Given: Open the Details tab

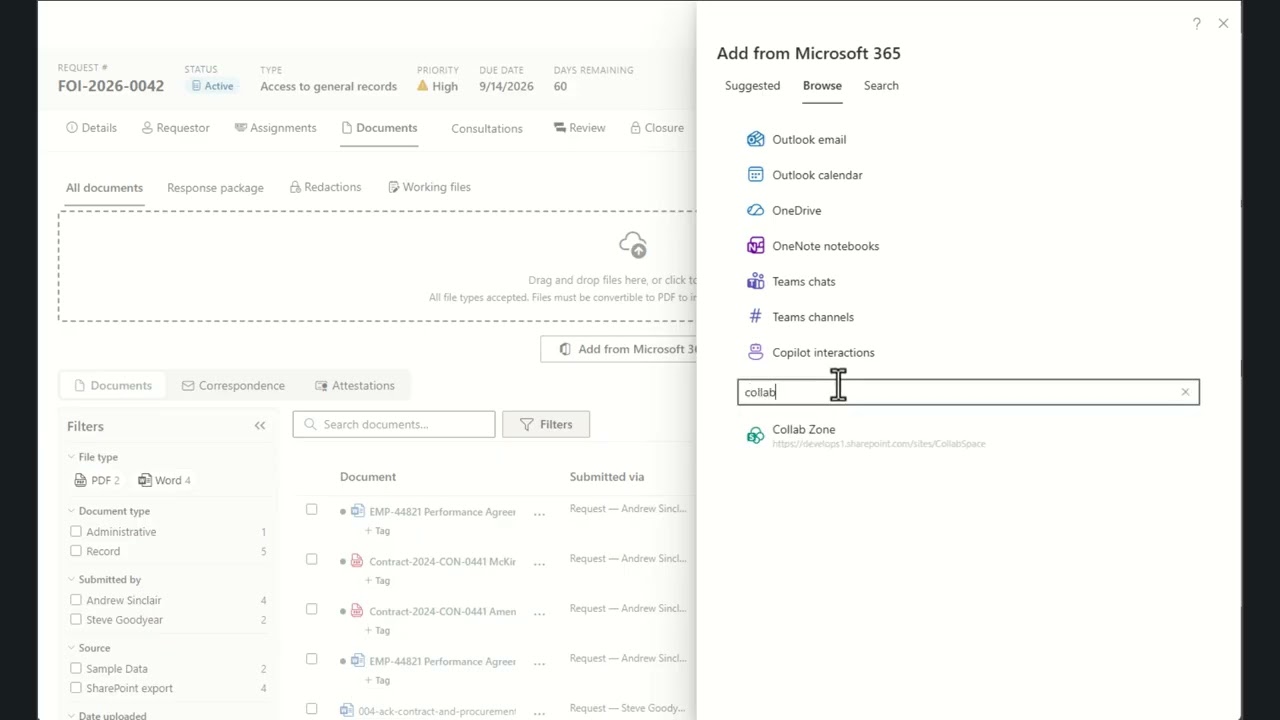Looking at the screenshot, I should pos(91,128).
